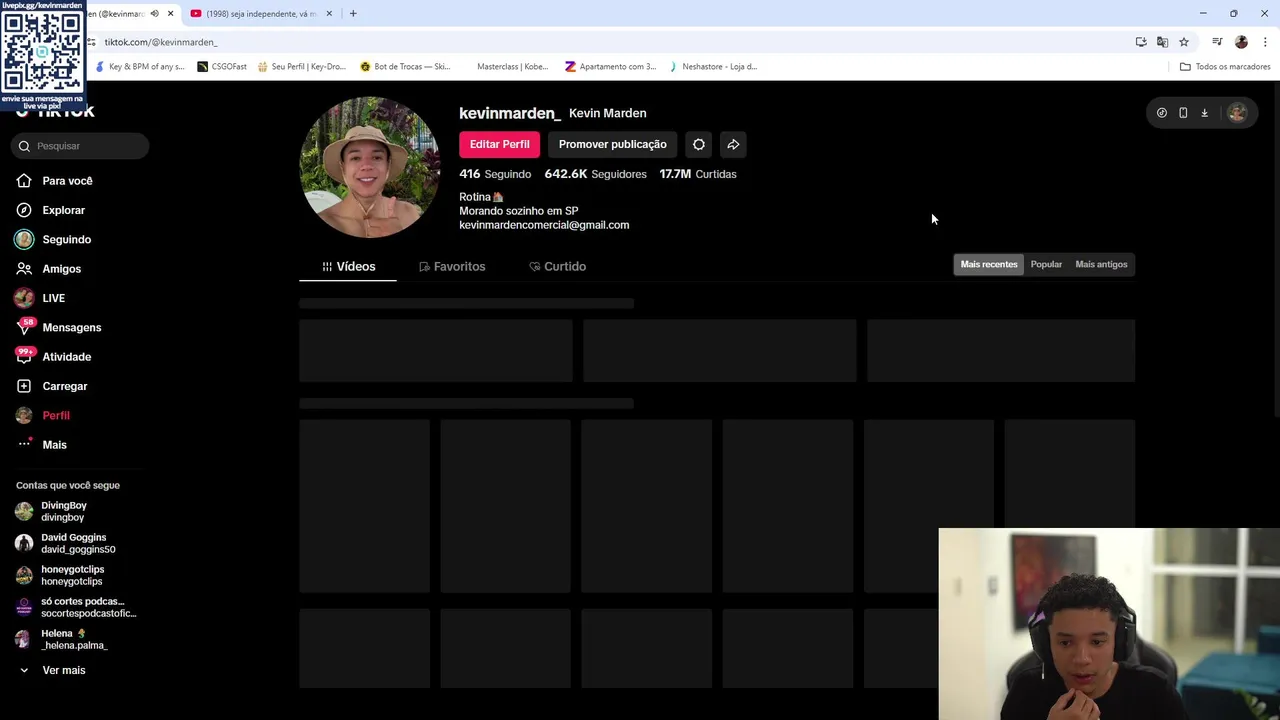Open Neshastore bookmark
This screenshot has width=1280, height=720.
point(713,67)
